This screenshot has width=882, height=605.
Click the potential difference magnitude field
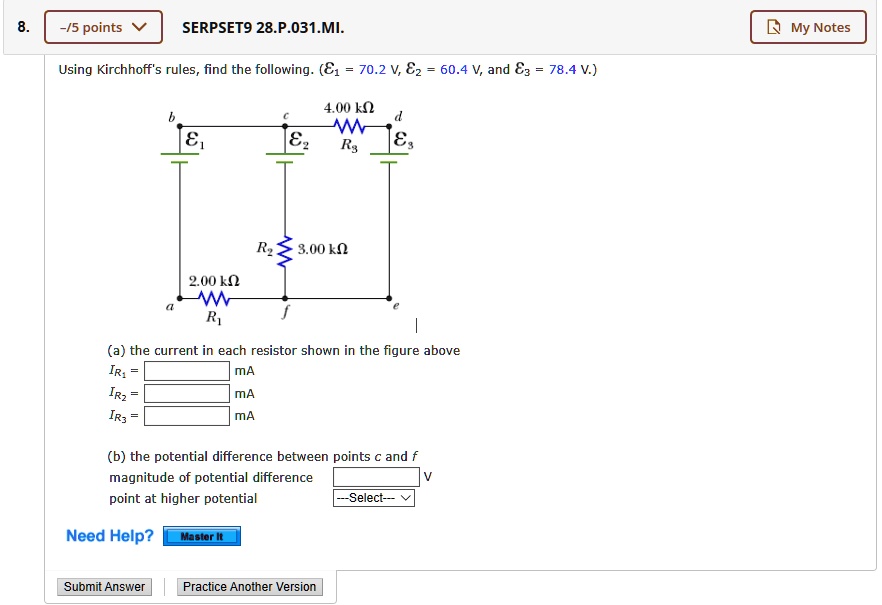point(376,477)
